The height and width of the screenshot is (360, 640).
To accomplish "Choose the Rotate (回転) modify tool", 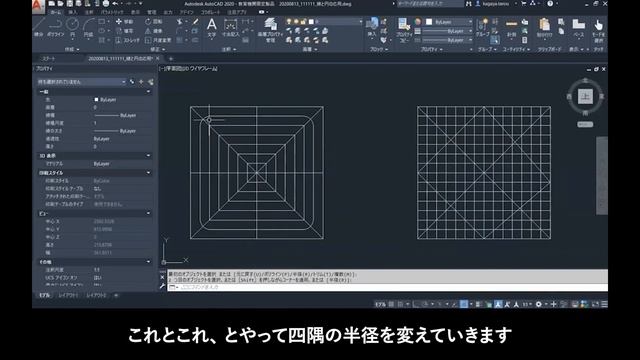I will (x=153, y=22).
